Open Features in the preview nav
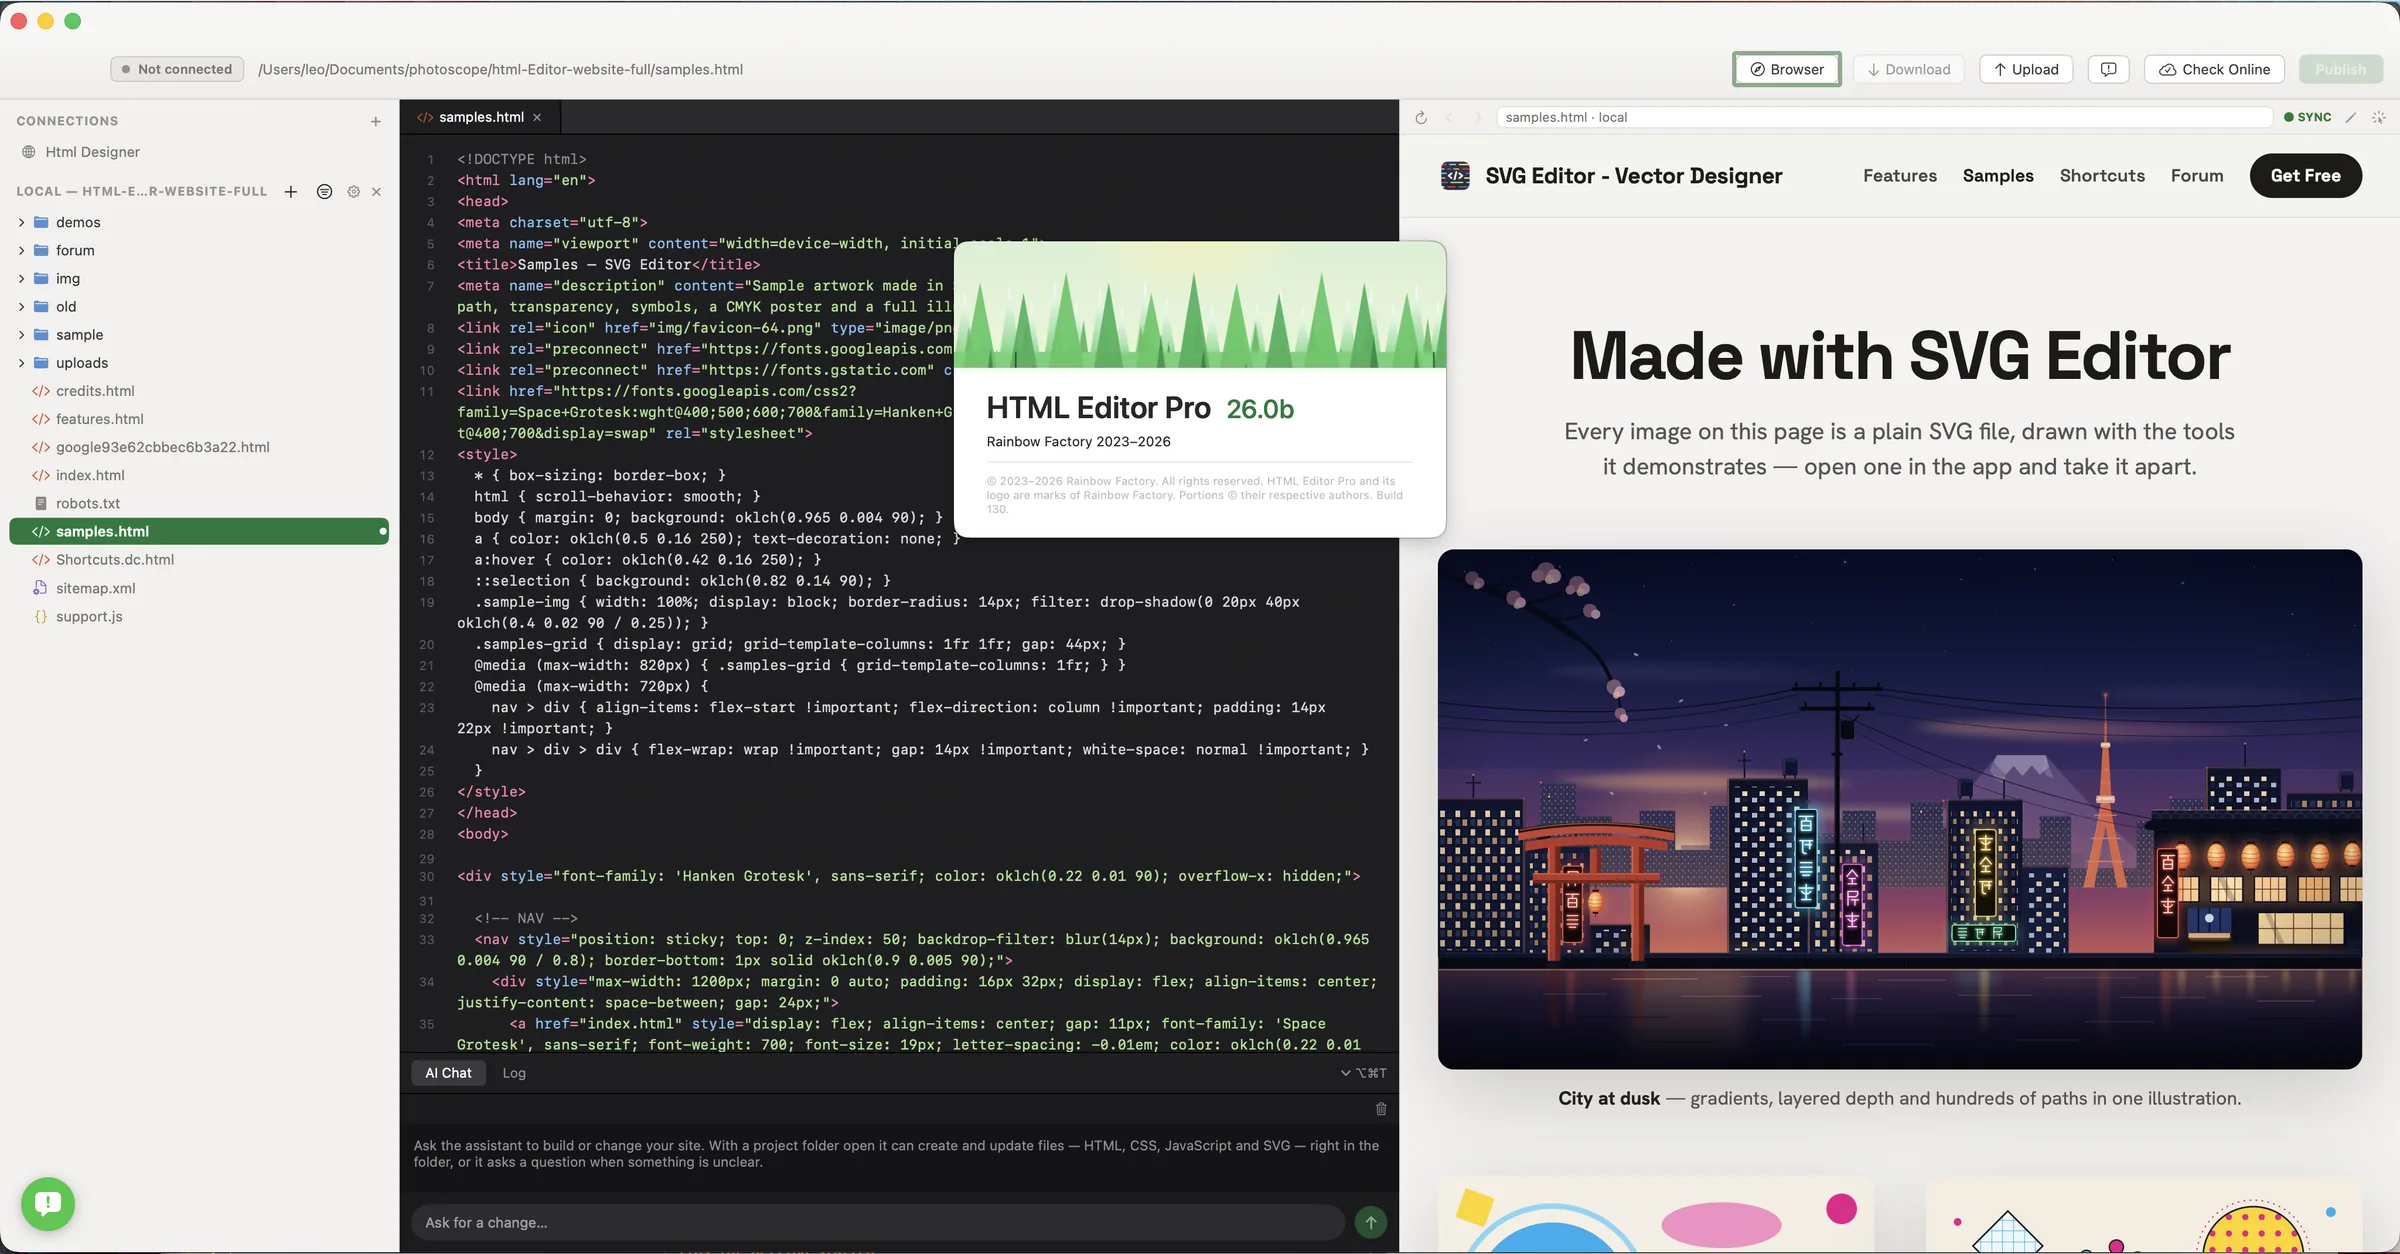This screenshot has width=2400, height=1254. pyautogui.click(x=1899, y=175)
